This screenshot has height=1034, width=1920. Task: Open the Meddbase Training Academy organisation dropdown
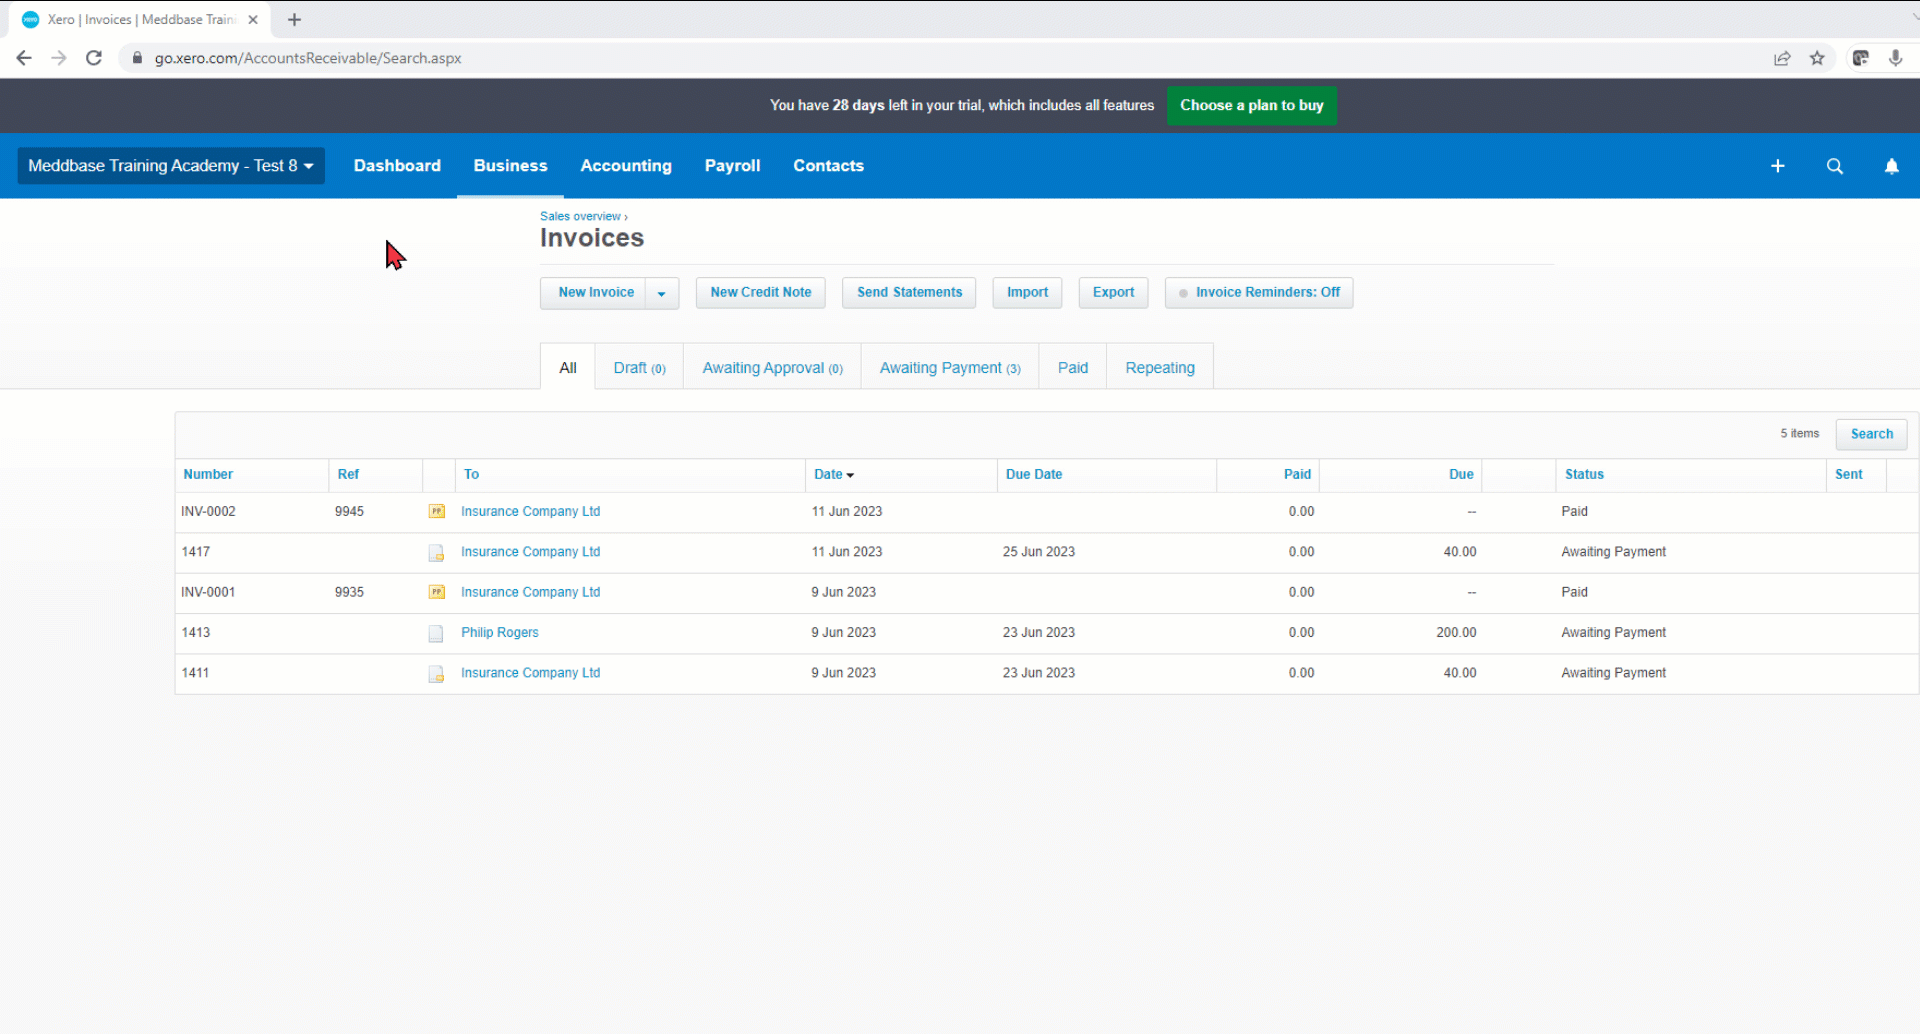tap(171, 166)
